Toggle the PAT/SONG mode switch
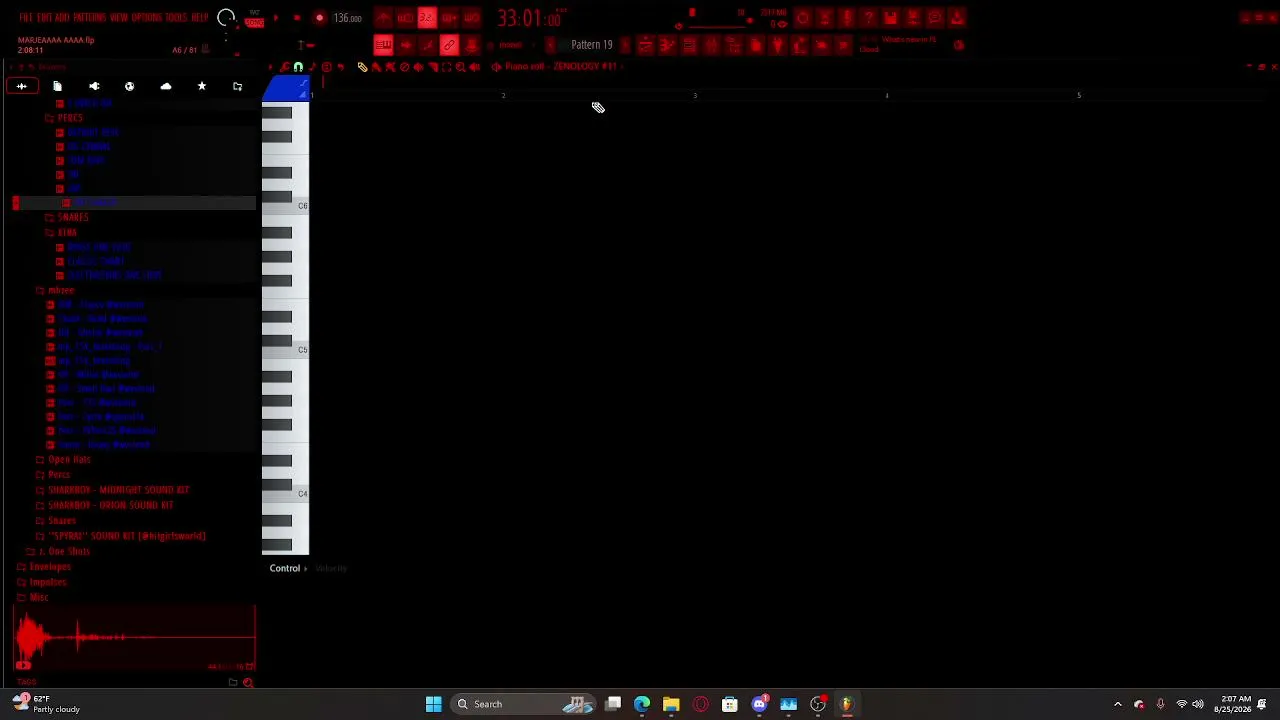The image size is (1280, 720). [254, 20]
